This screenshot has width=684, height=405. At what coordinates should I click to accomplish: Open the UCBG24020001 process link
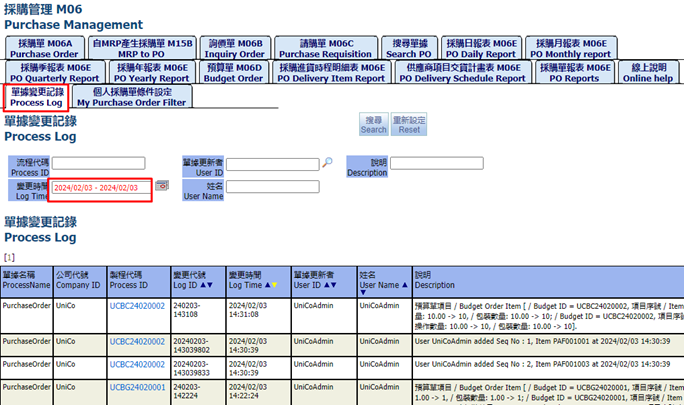point(137,387)
